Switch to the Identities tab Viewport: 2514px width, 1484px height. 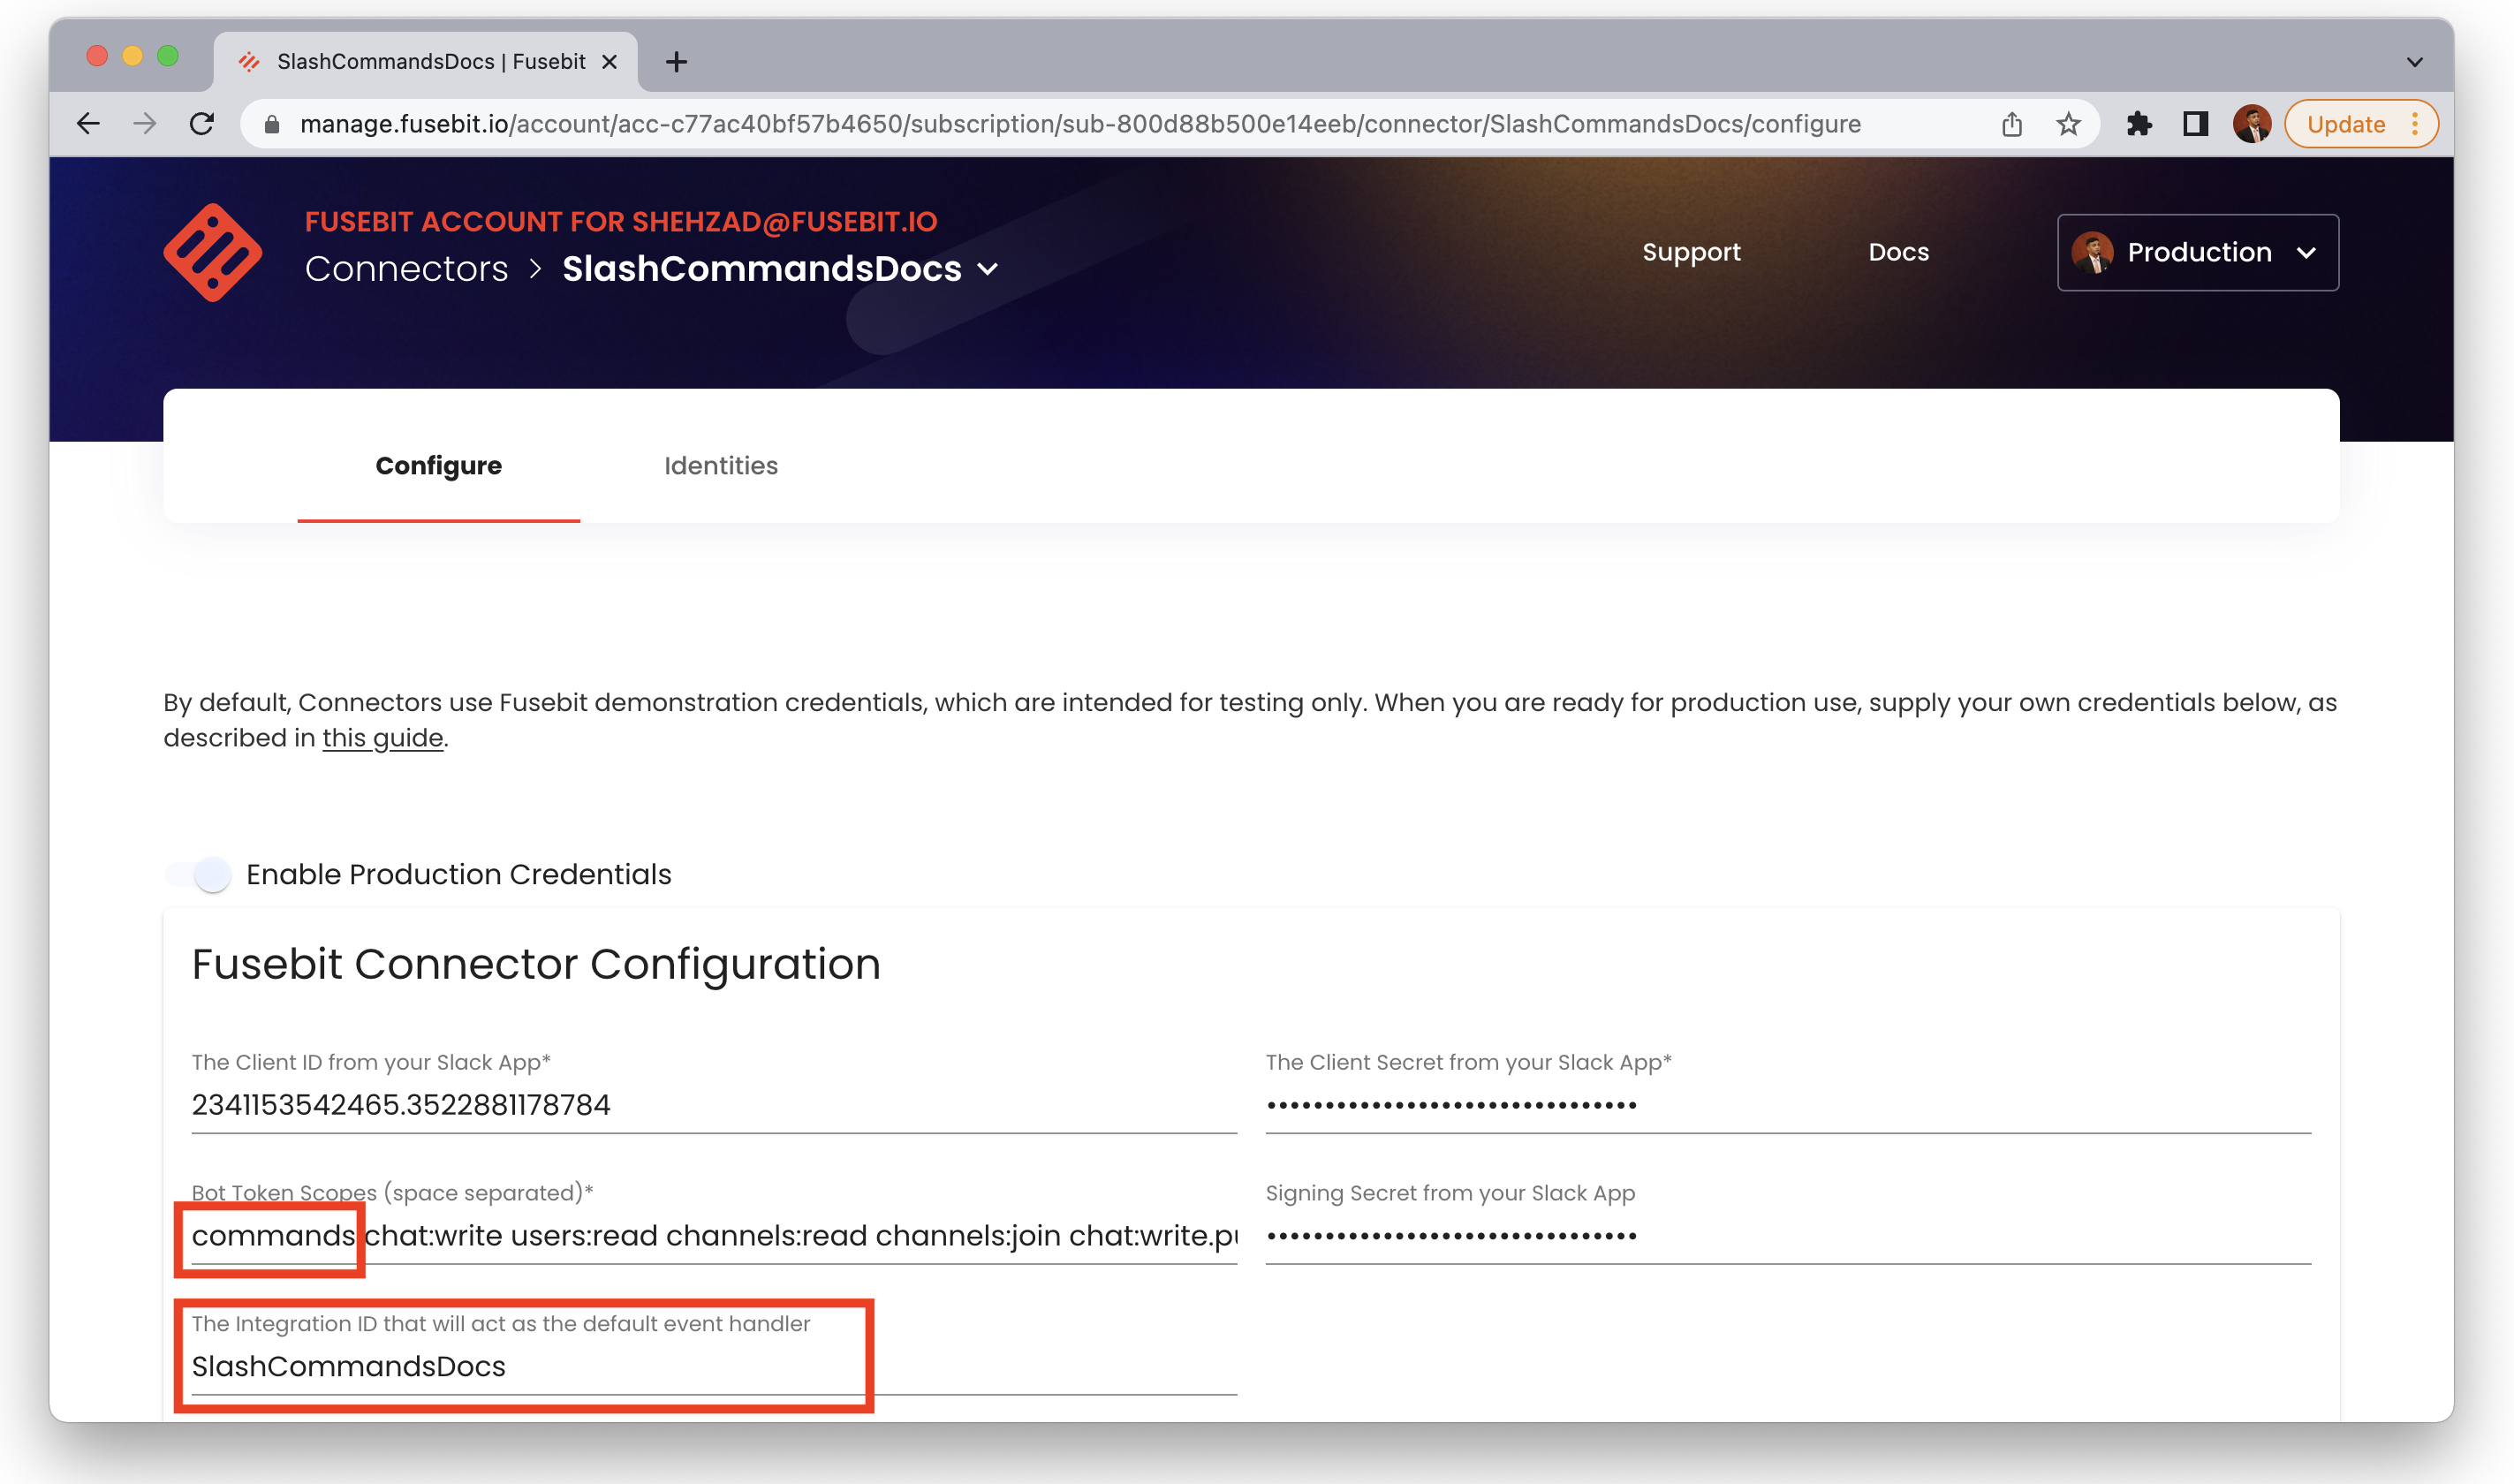720,466
